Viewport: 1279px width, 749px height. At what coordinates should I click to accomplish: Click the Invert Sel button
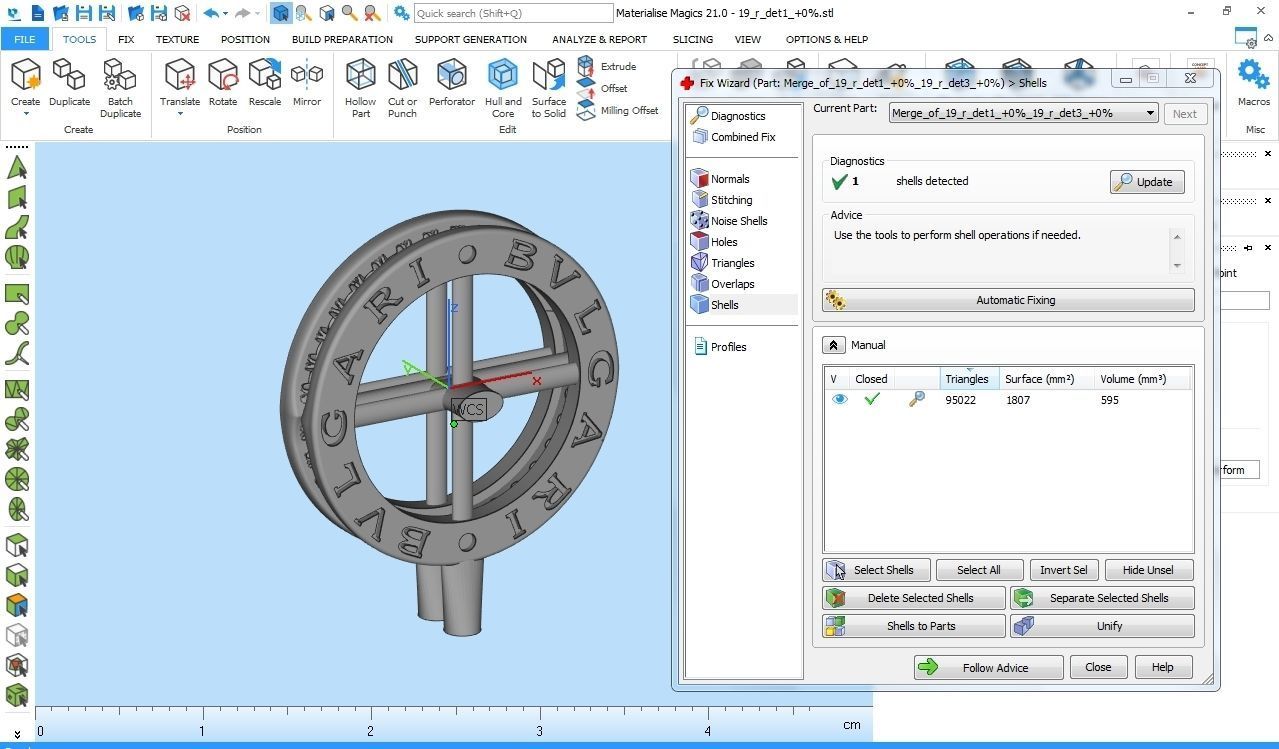(x=1063, y=570)
